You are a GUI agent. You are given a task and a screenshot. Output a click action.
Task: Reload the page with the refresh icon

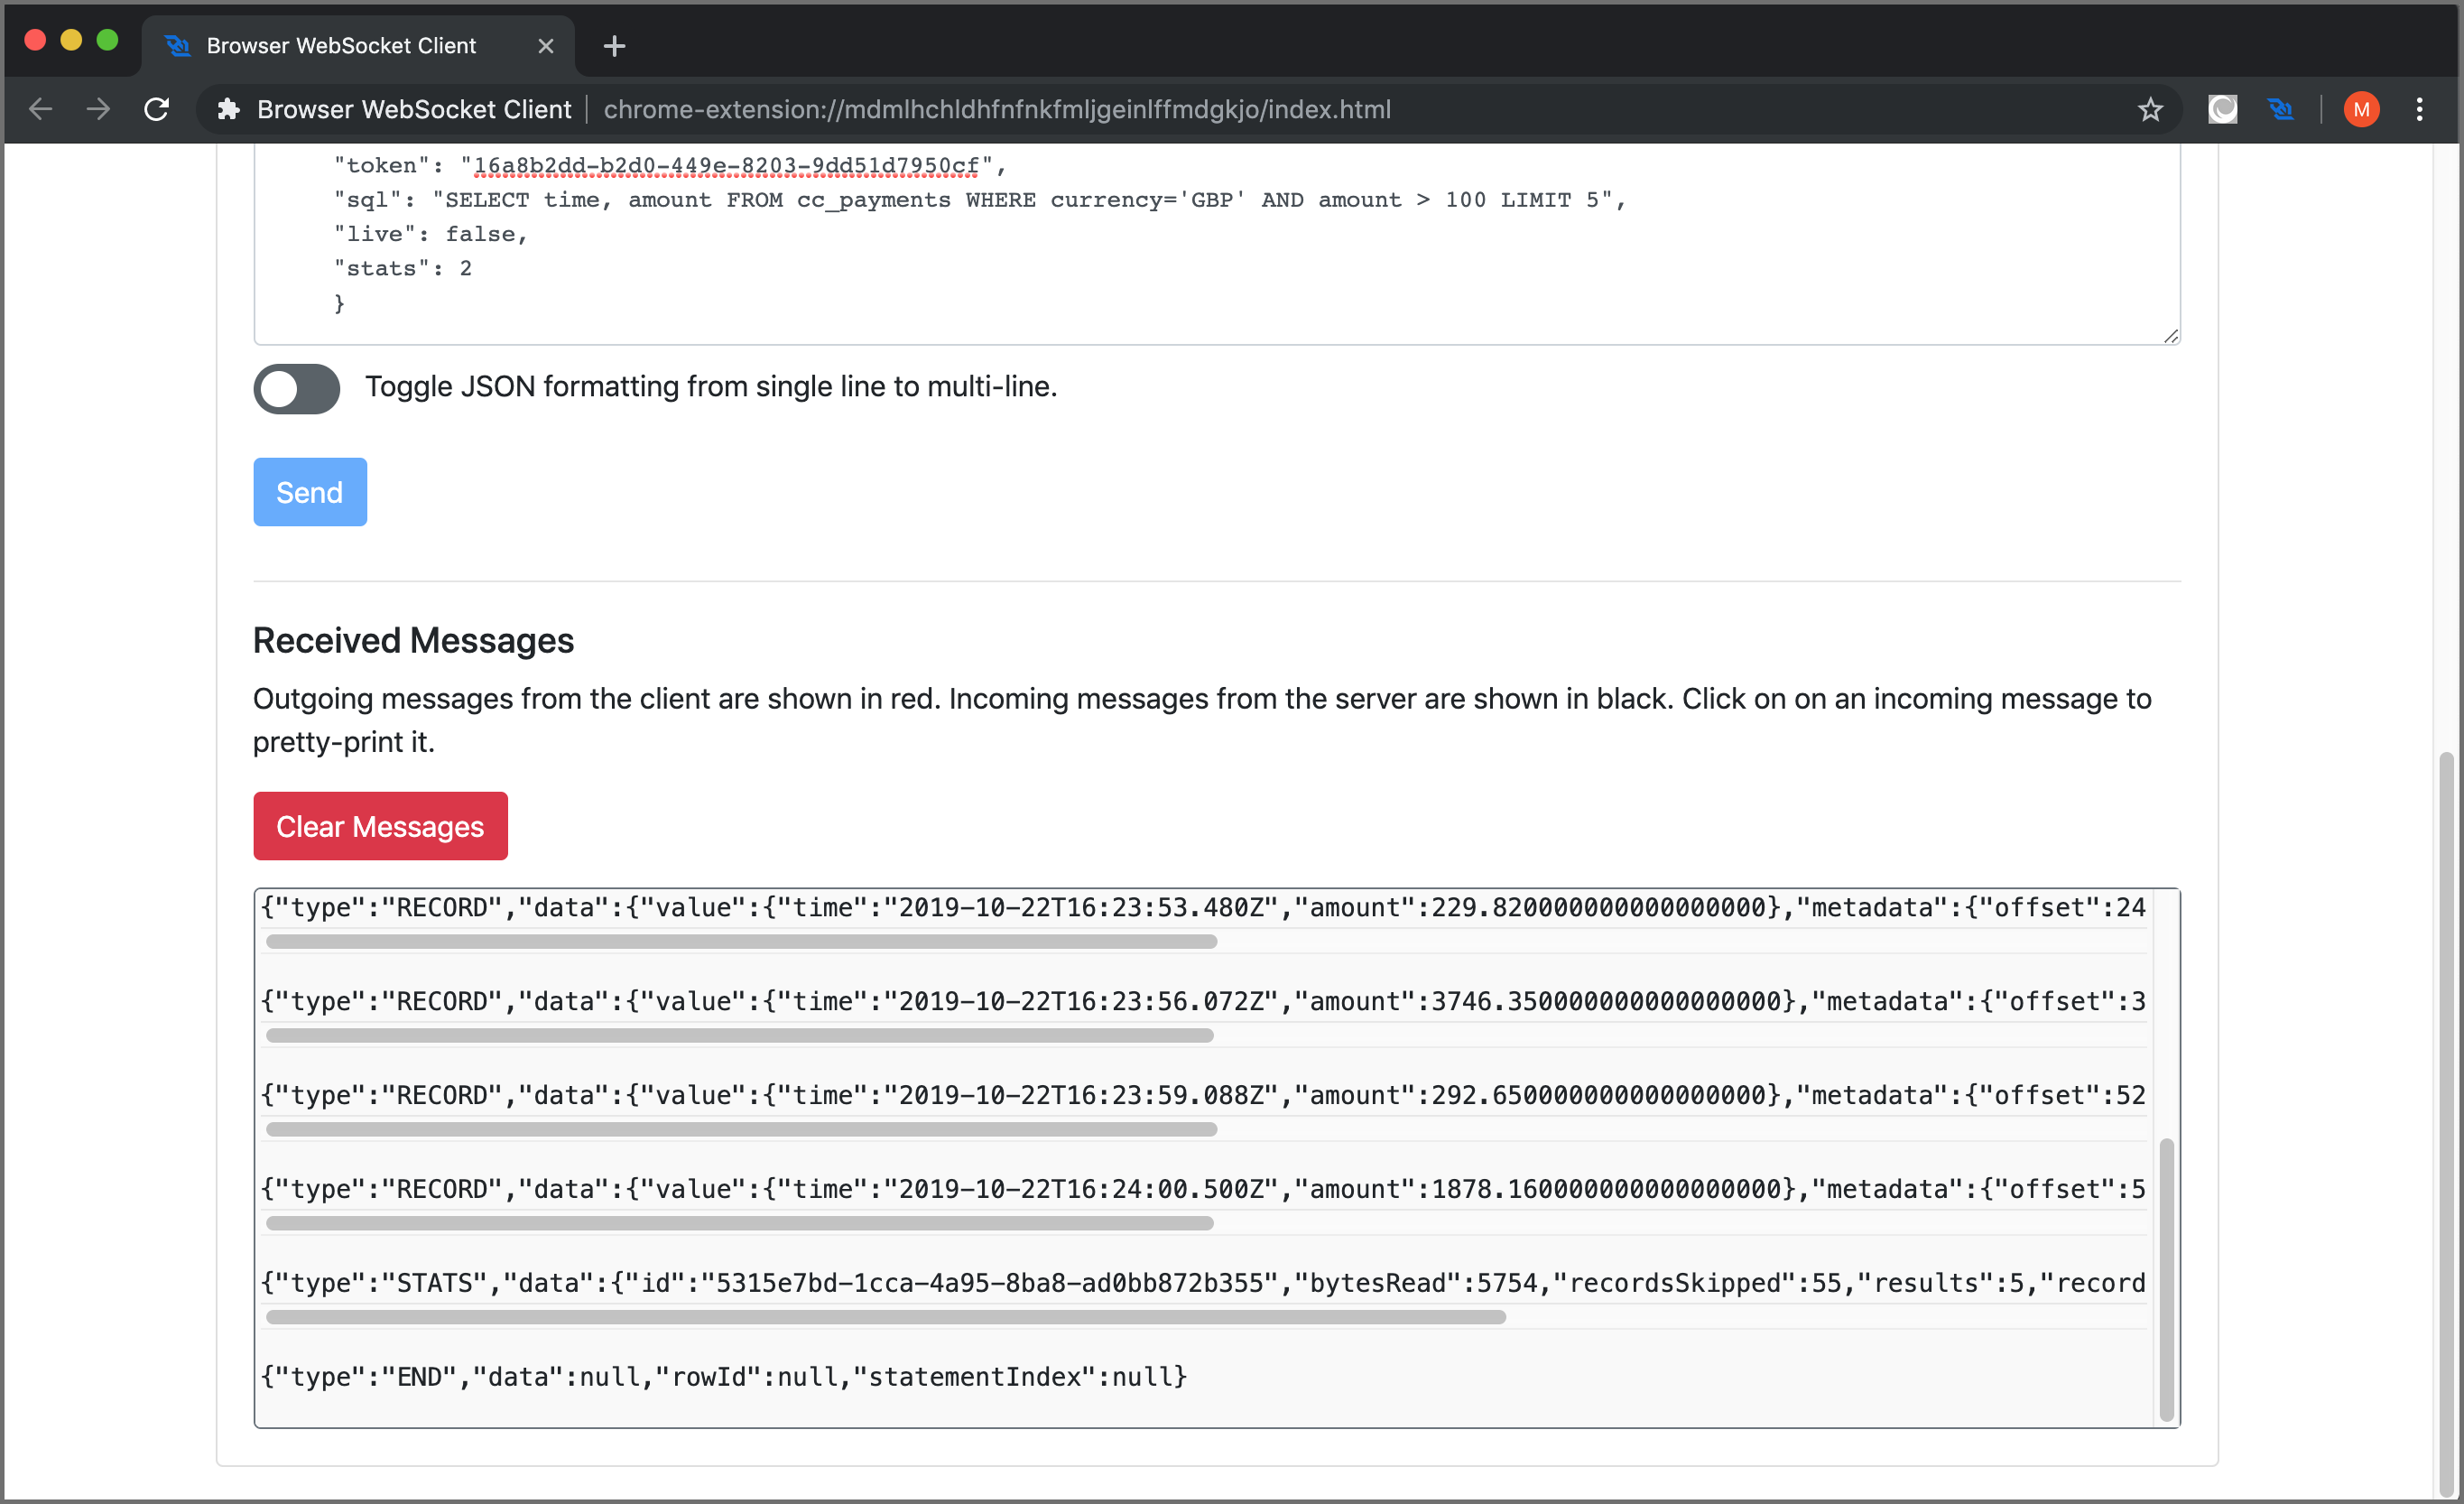157,109
